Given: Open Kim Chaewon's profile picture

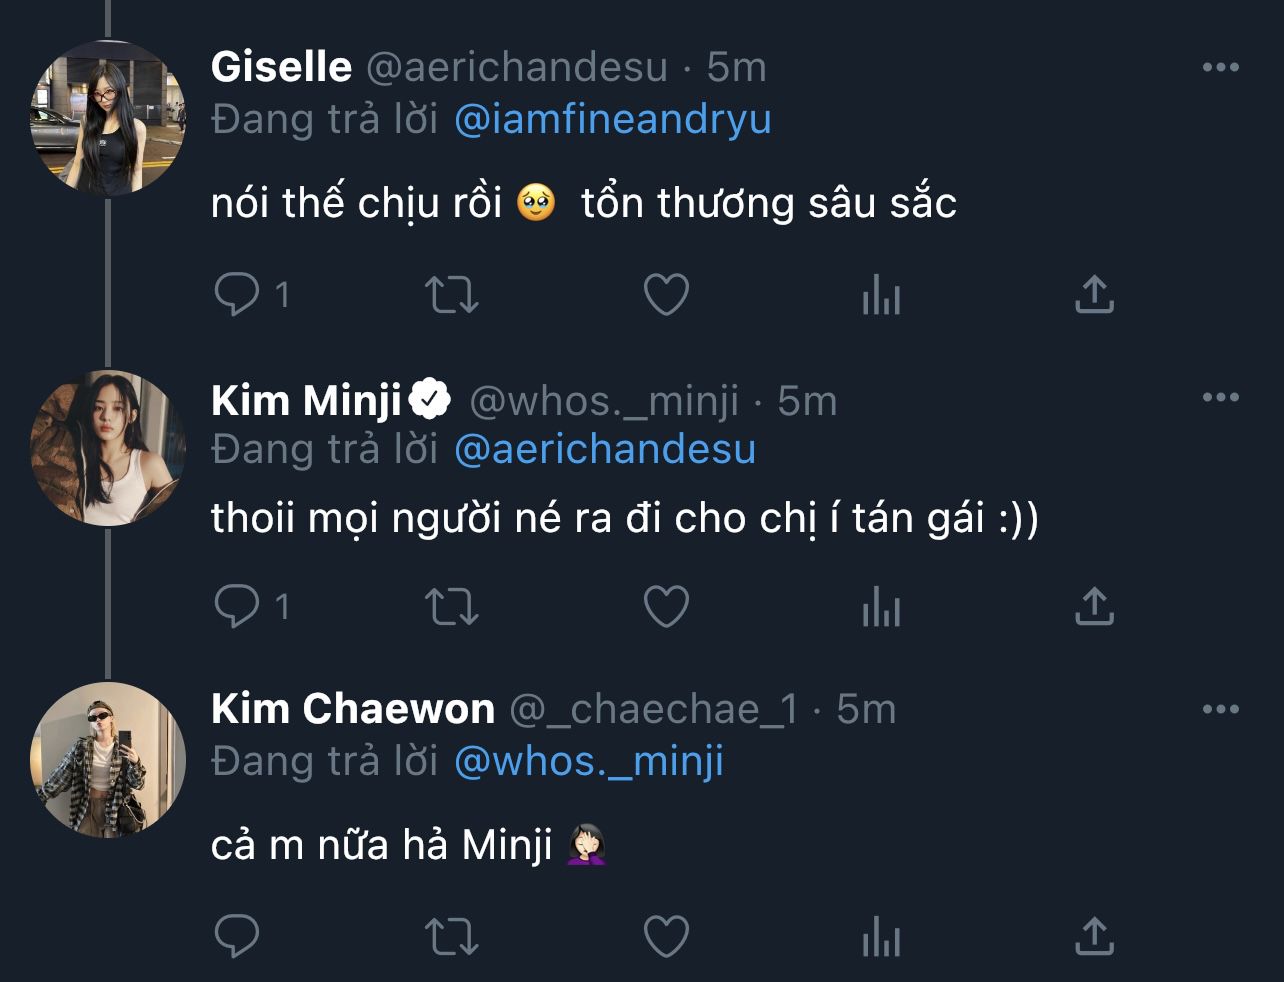Looking at the screenshot, I should pyautogui.click(x=108, y=759).
